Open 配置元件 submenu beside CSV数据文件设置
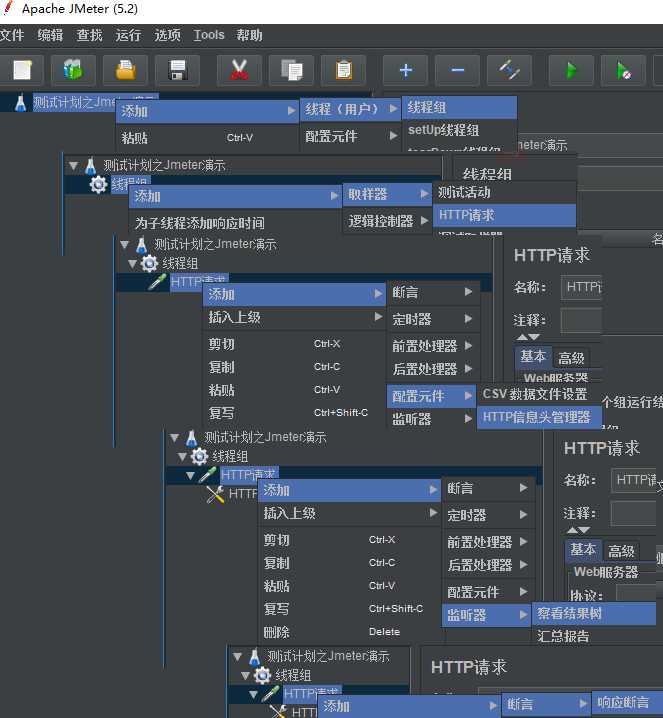663x718 pixels. pyautogui.click(x=431, y=396)
